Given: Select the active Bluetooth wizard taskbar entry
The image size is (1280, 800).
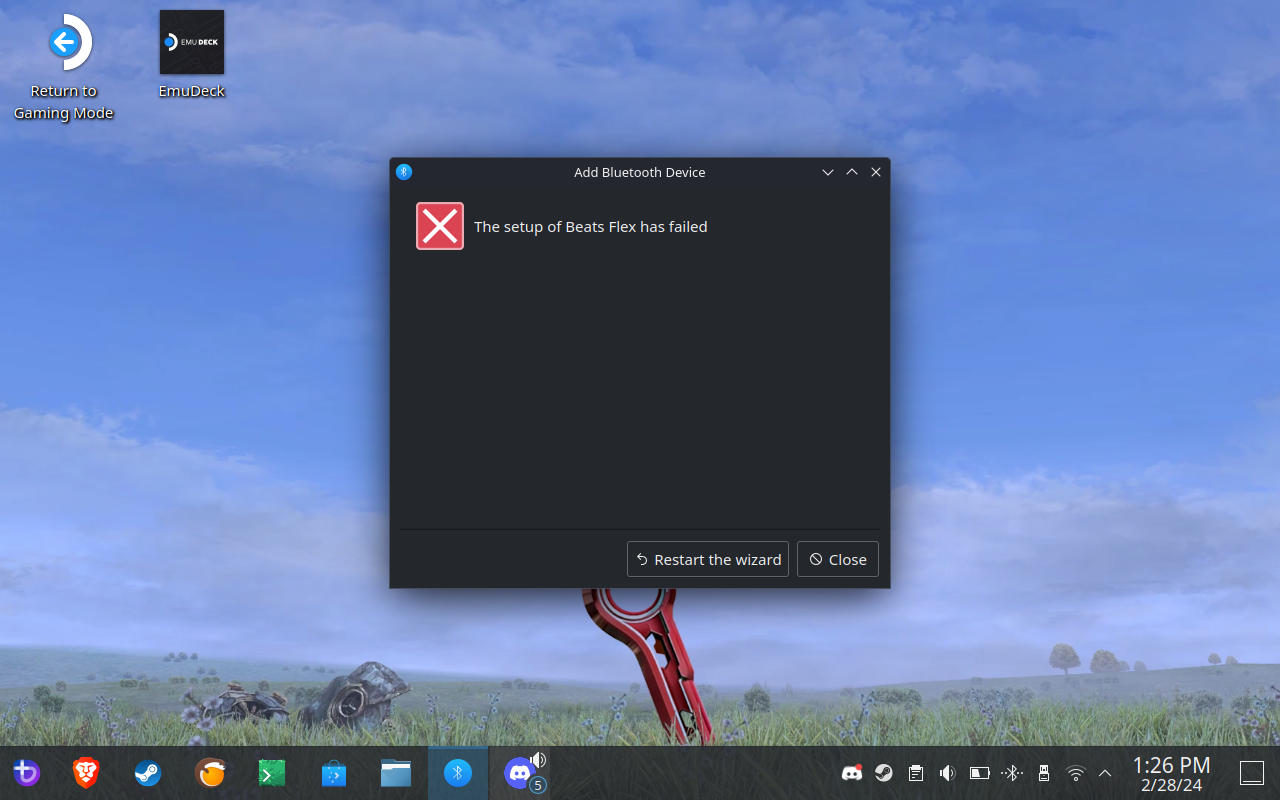Looking at the screenshot, I should pyautogui.click(x=458, y=772).
